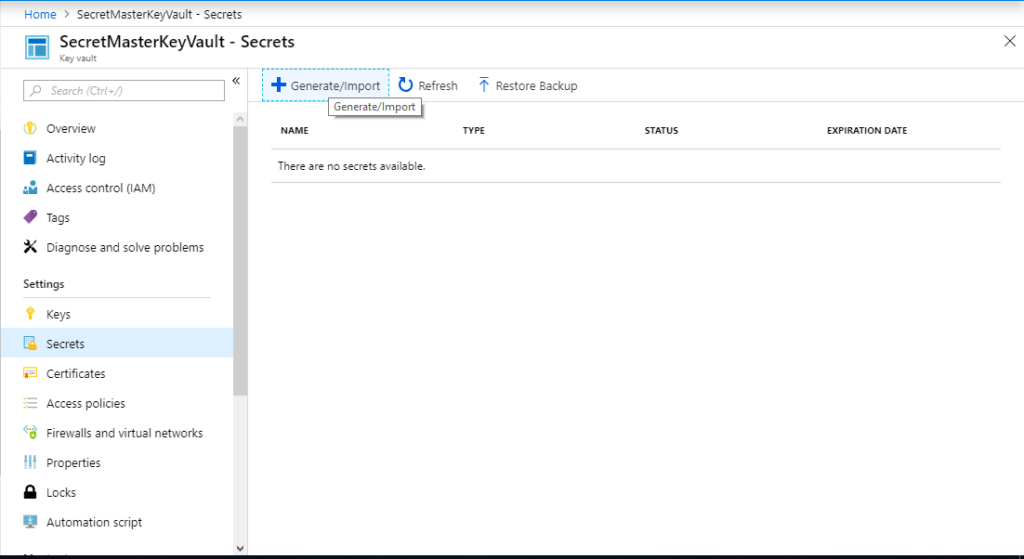The image size is (1024, 559).
Task: Click the Access policies list icon
Action: click(x=30, y=403)
